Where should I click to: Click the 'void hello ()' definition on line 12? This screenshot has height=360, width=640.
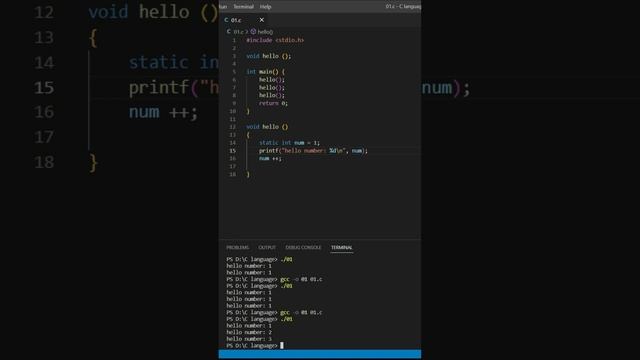267,127
